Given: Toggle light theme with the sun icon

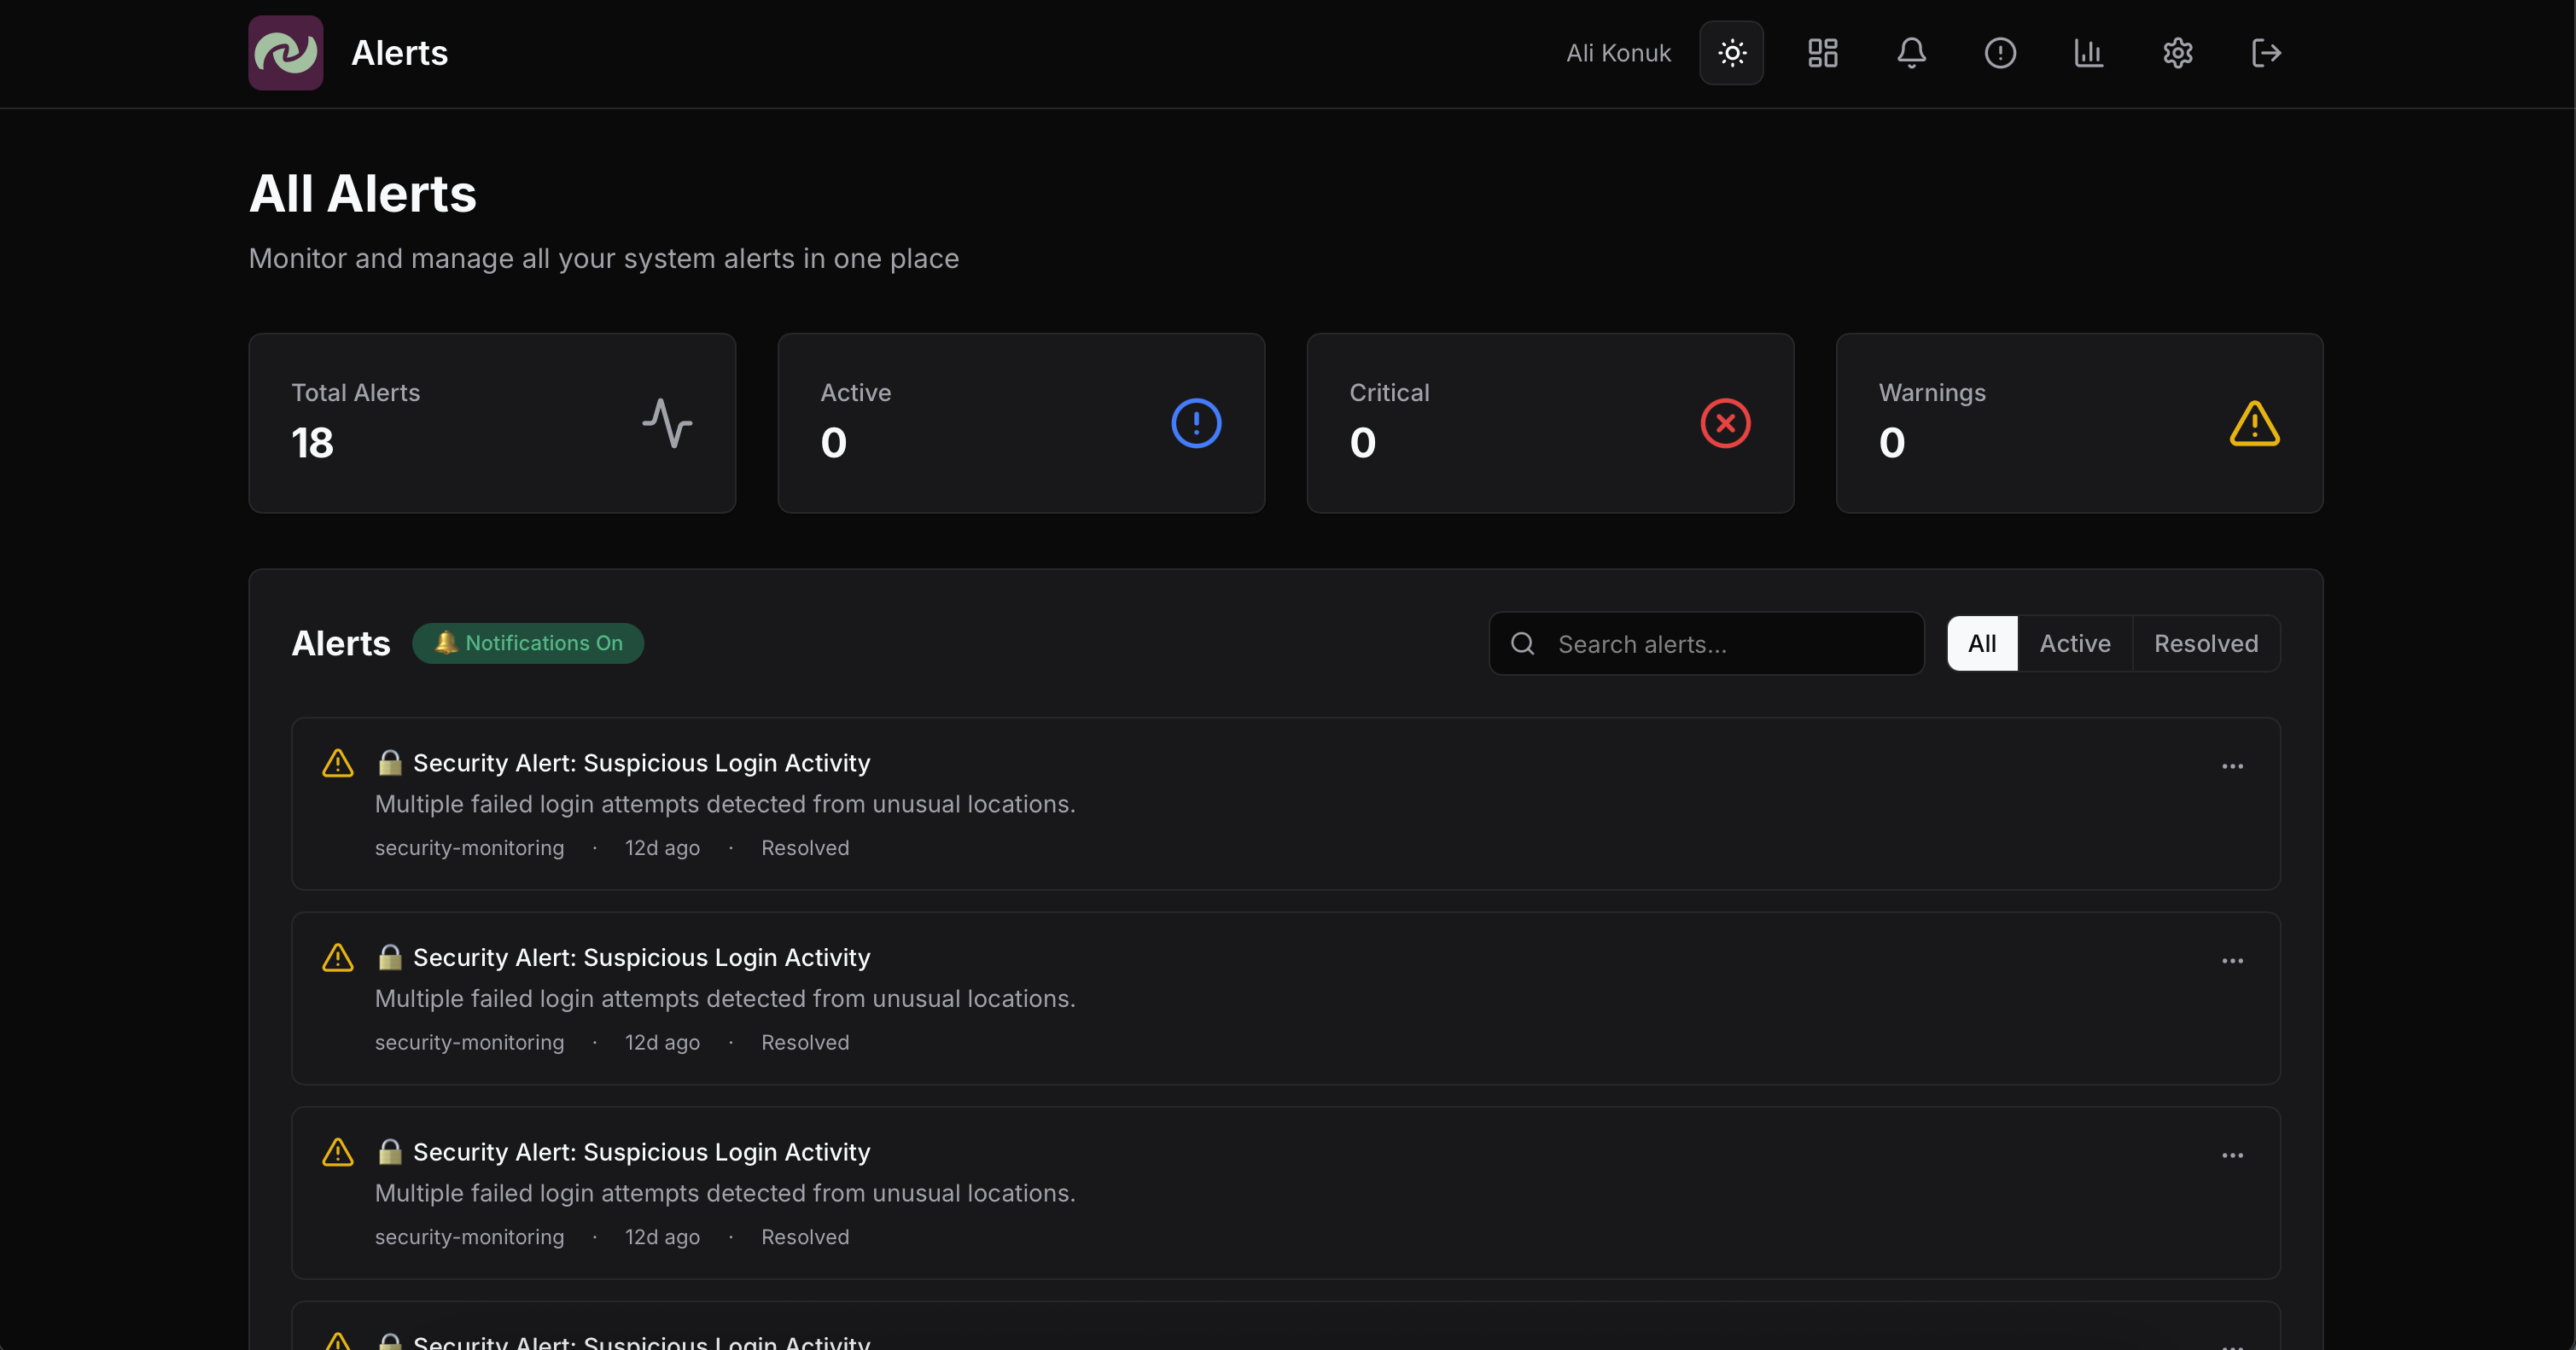Looking at the screenshot, I should (1731, 53).
